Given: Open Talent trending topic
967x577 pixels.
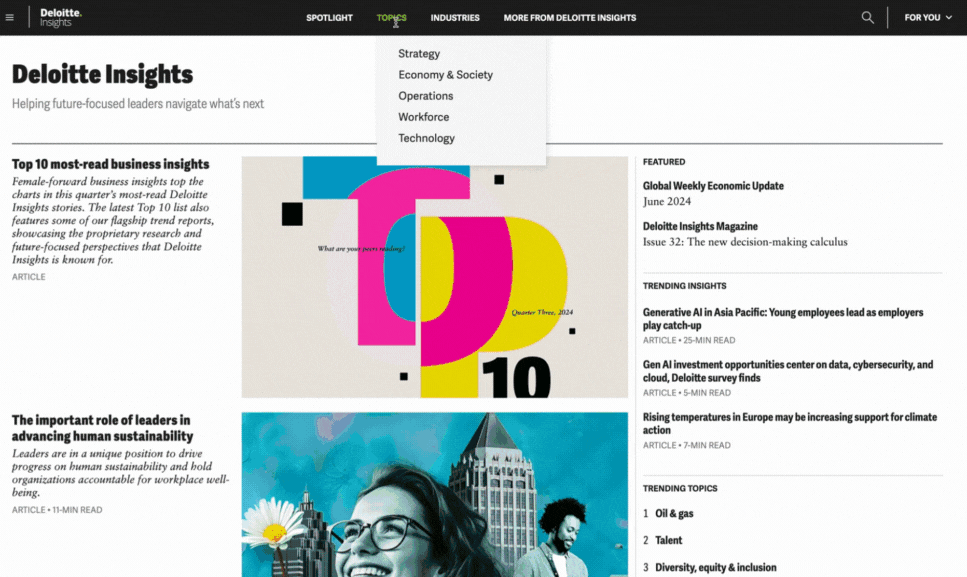Looking at the screenshot, I should tap(669, 540).
